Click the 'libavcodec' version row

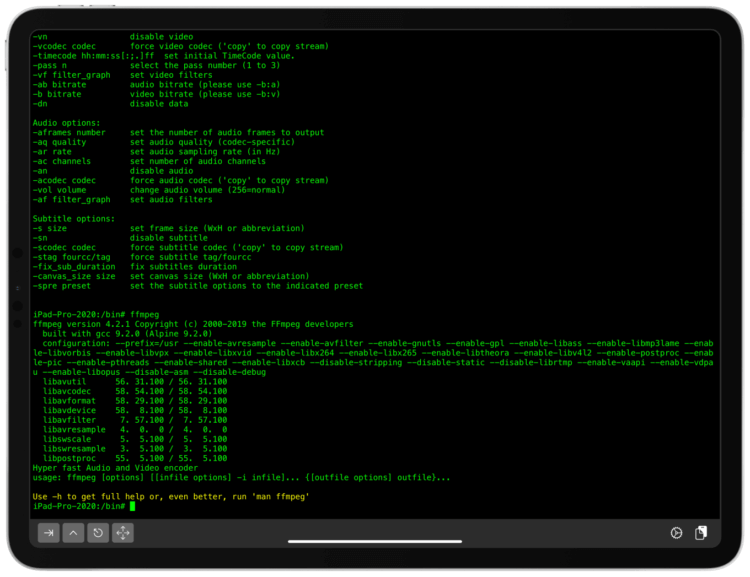coord(135,391)
